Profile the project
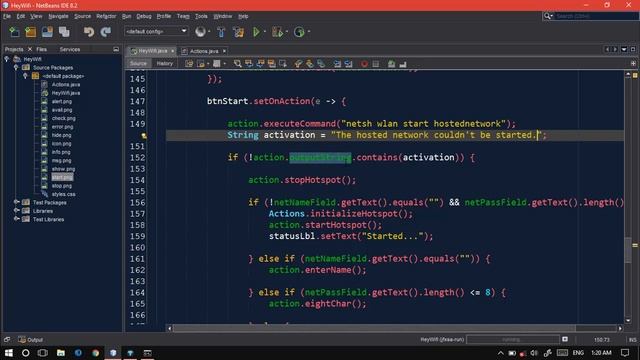Viewport: 640px width, 360px height. pyautogui.click(x=299, y=32)
